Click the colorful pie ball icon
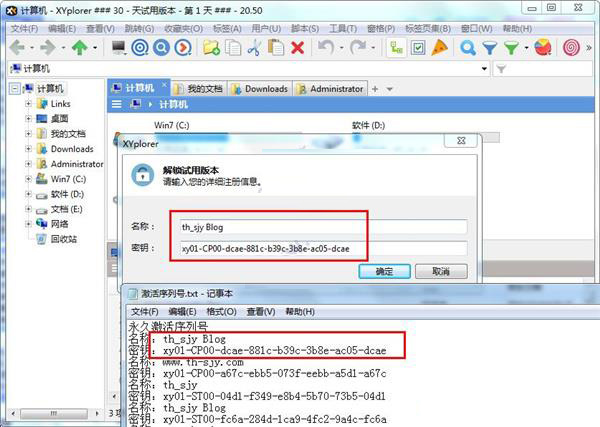Viewport: 600px width, 427px height. click(x=543, y=47)
